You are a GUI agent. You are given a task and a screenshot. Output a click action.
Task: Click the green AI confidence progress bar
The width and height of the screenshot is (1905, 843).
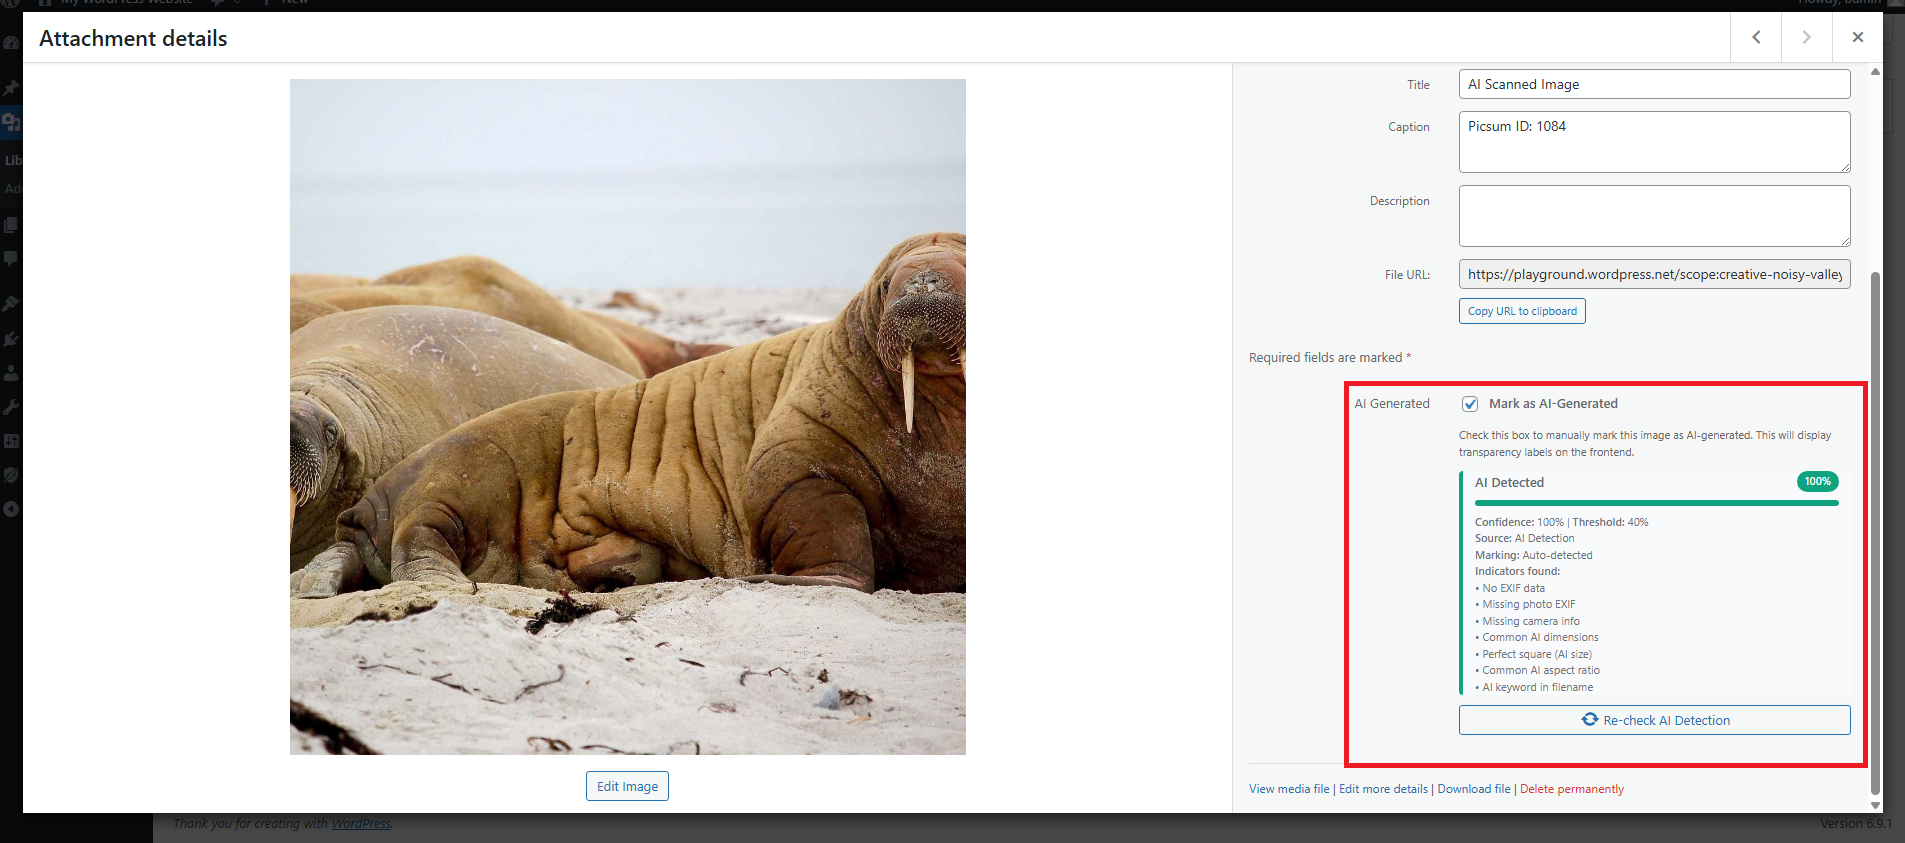pyautogui.click(x=1656, y=503)
